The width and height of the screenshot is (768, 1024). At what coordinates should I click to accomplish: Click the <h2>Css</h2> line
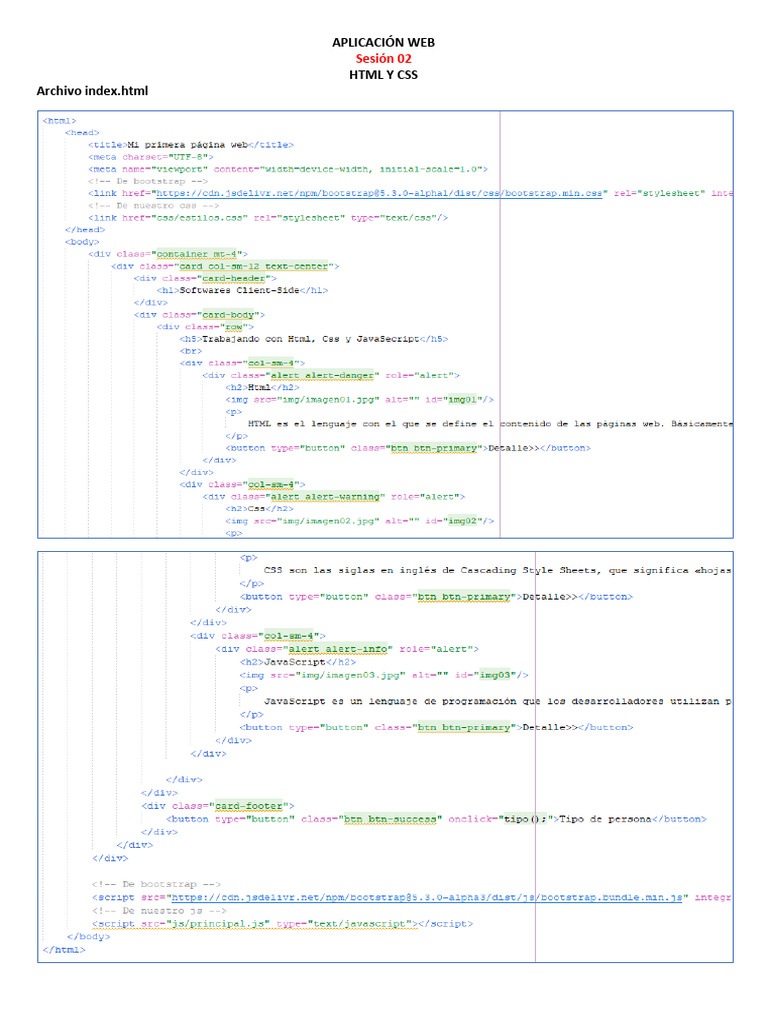coord(259,509)
